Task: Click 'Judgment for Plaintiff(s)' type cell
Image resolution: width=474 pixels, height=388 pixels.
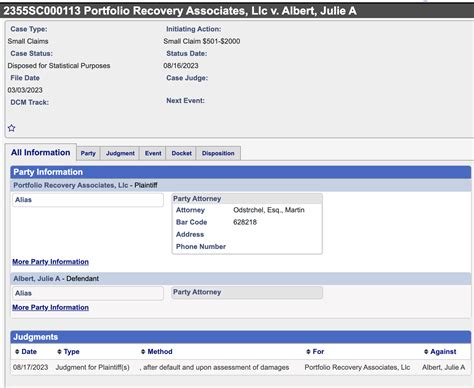Action: tap(92, 367)
